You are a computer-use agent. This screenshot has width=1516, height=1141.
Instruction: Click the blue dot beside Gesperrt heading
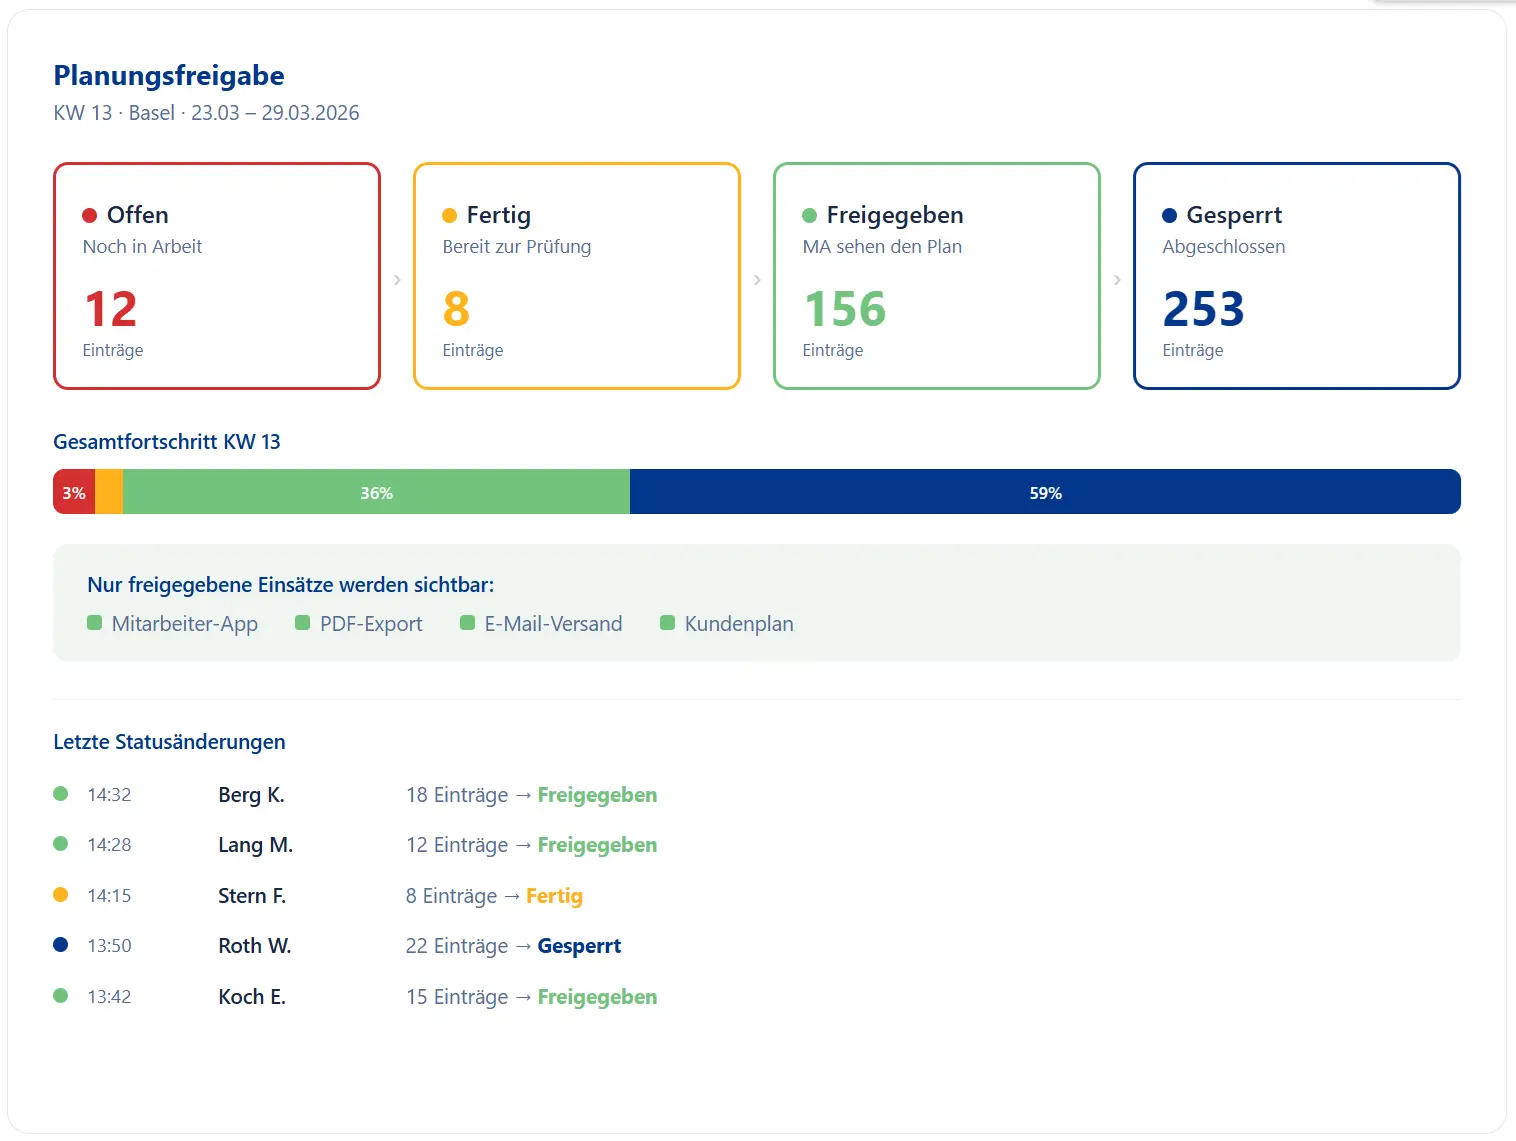click(1169, 215)
